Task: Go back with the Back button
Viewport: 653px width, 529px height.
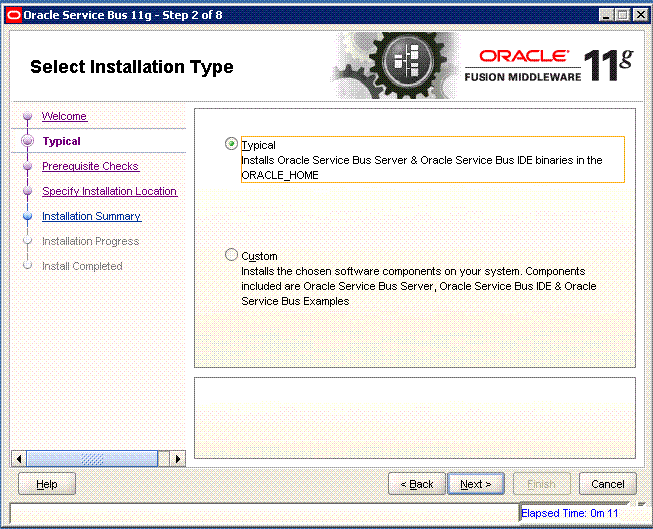Action: (417, 484)
